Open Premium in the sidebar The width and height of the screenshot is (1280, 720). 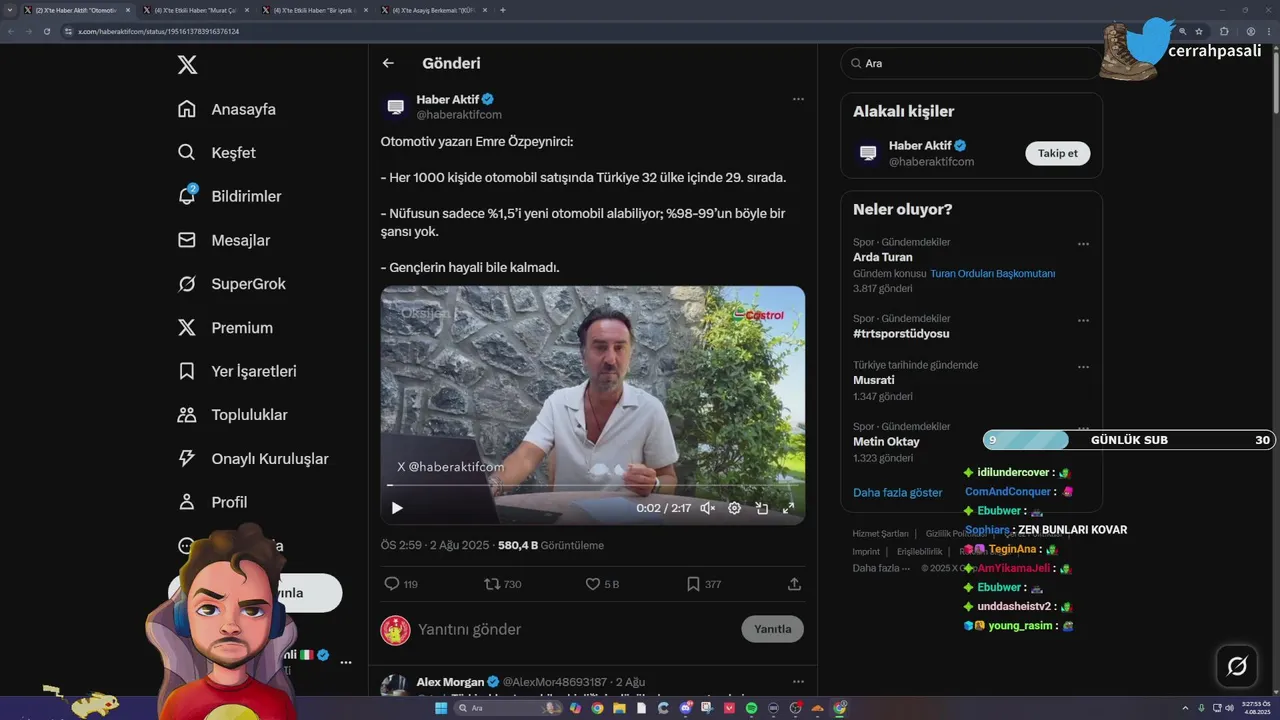click(x=225, y=327)
